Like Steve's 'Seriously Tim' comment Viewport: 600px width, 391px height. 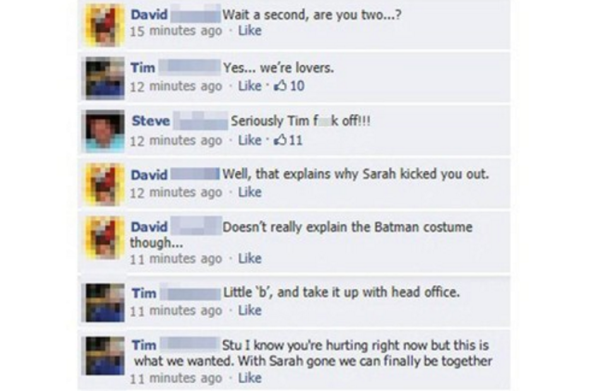(x=250, y=140)
